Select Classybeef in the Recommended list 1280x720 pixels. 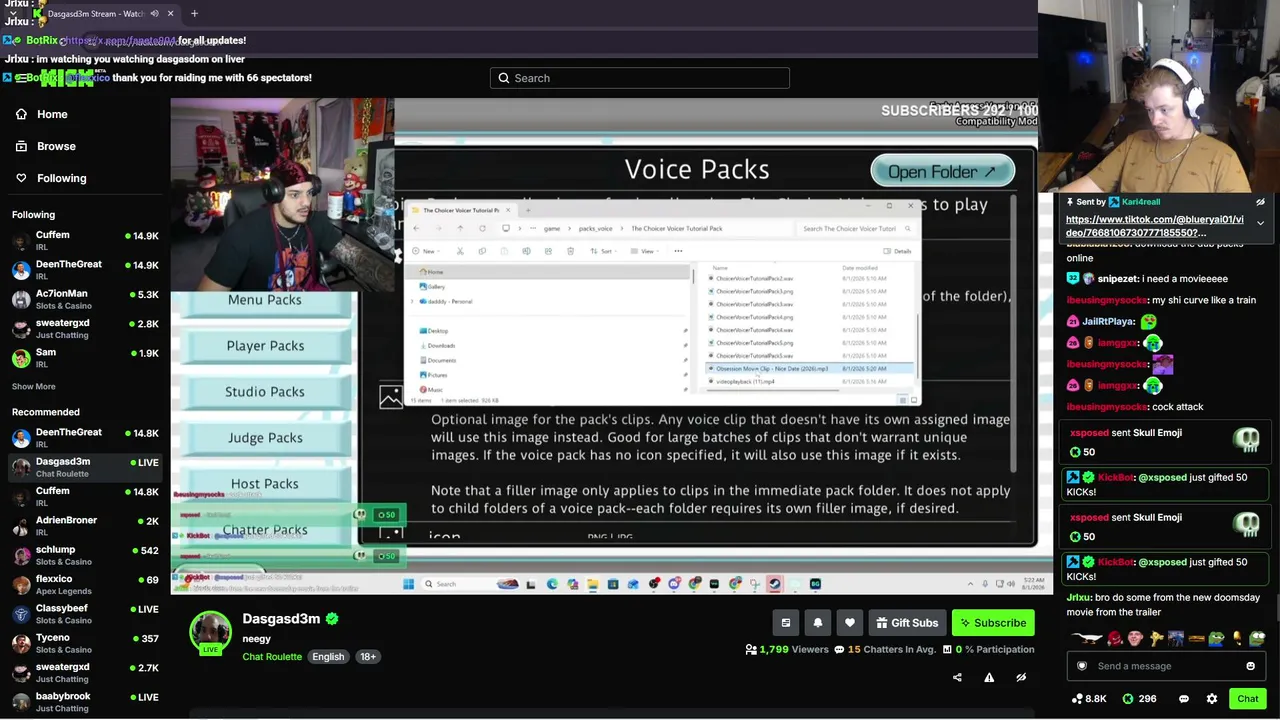pyautogui.click(x=85, y=614)
